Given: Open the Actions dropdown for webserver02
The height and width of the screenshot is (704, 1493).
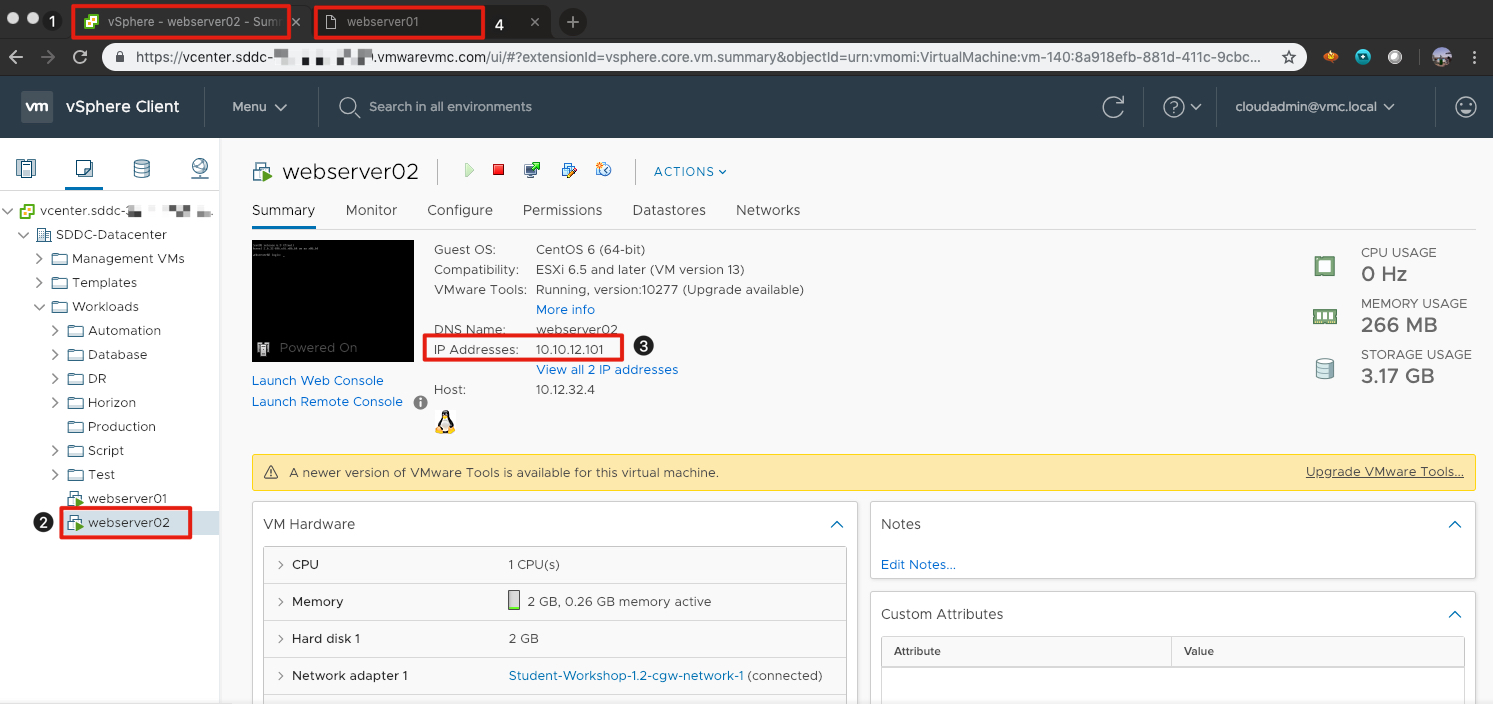Looking at the screenshot, I should tap(689, 171).
